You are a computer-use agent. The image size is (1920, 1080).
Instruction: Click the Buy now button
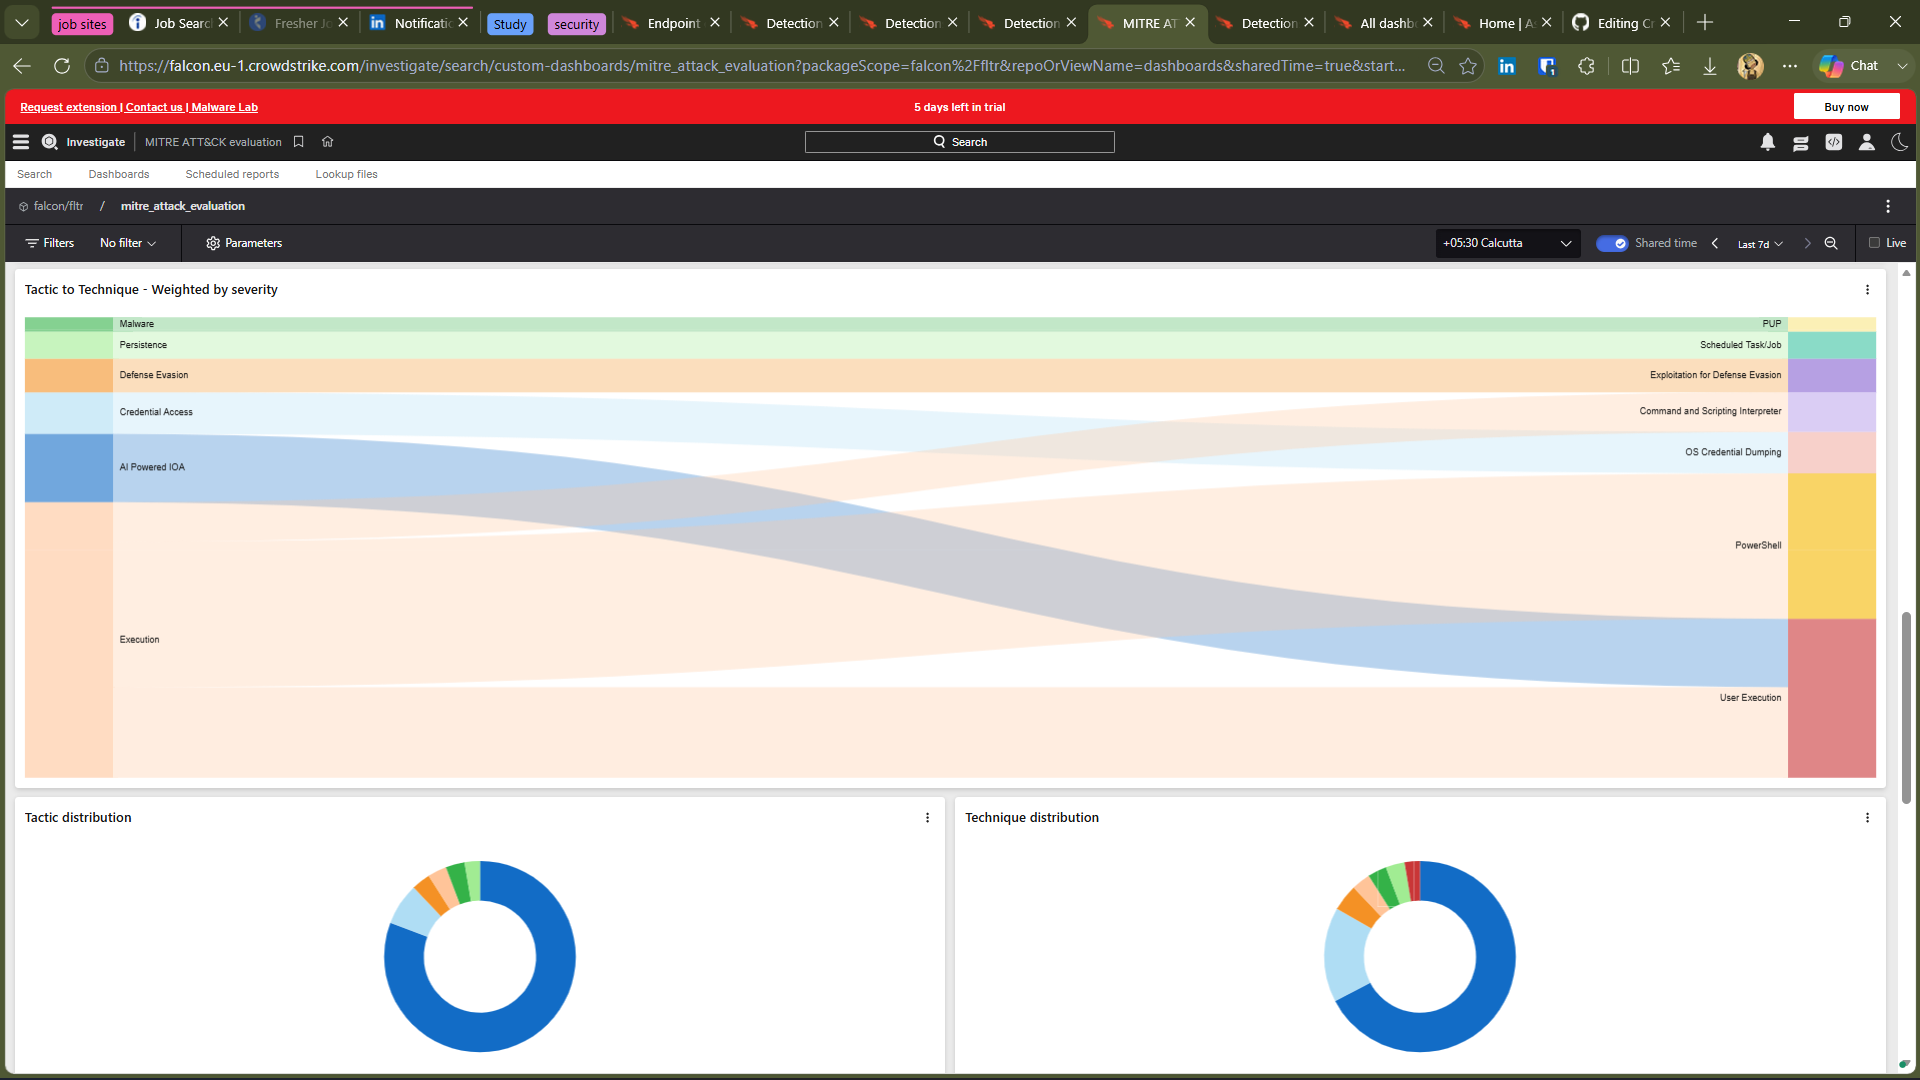[x=1846, y=107]
